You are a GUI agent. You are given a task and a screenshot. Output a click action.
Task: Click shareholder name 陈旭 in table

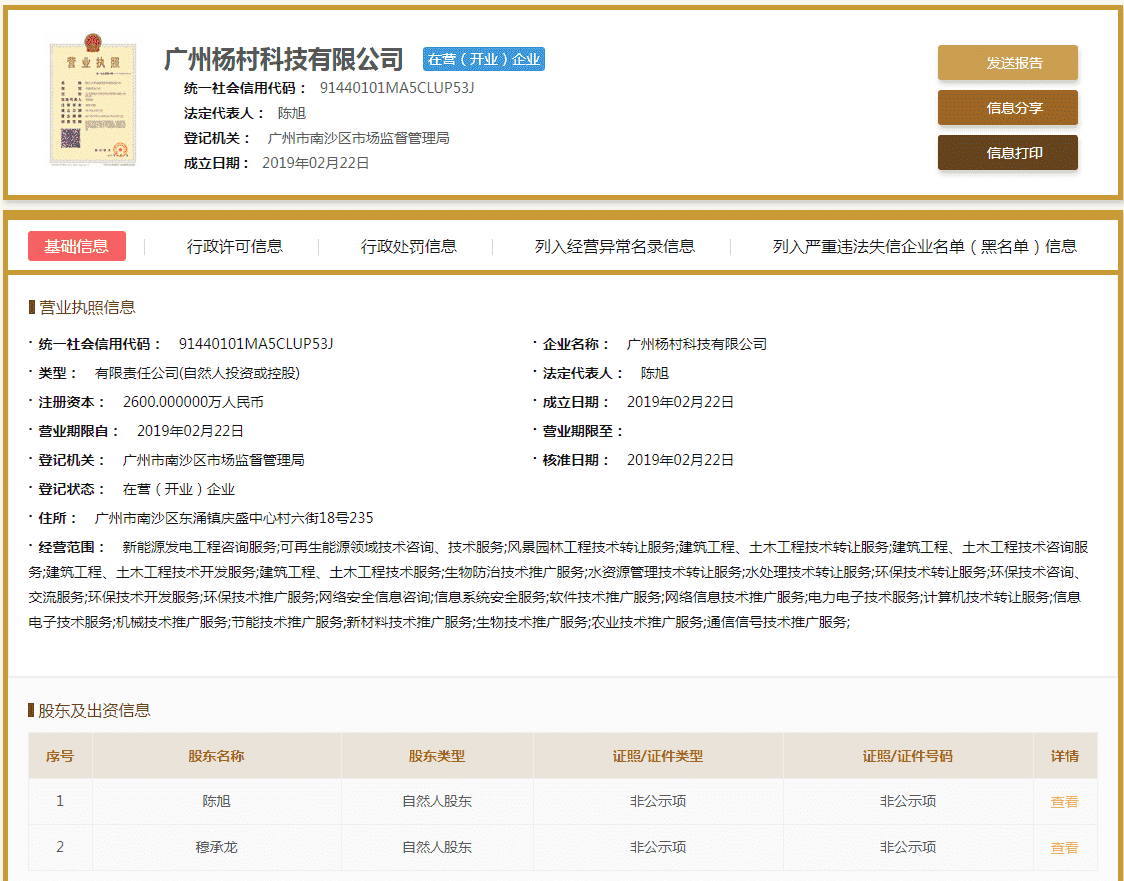tap(216, 801)
